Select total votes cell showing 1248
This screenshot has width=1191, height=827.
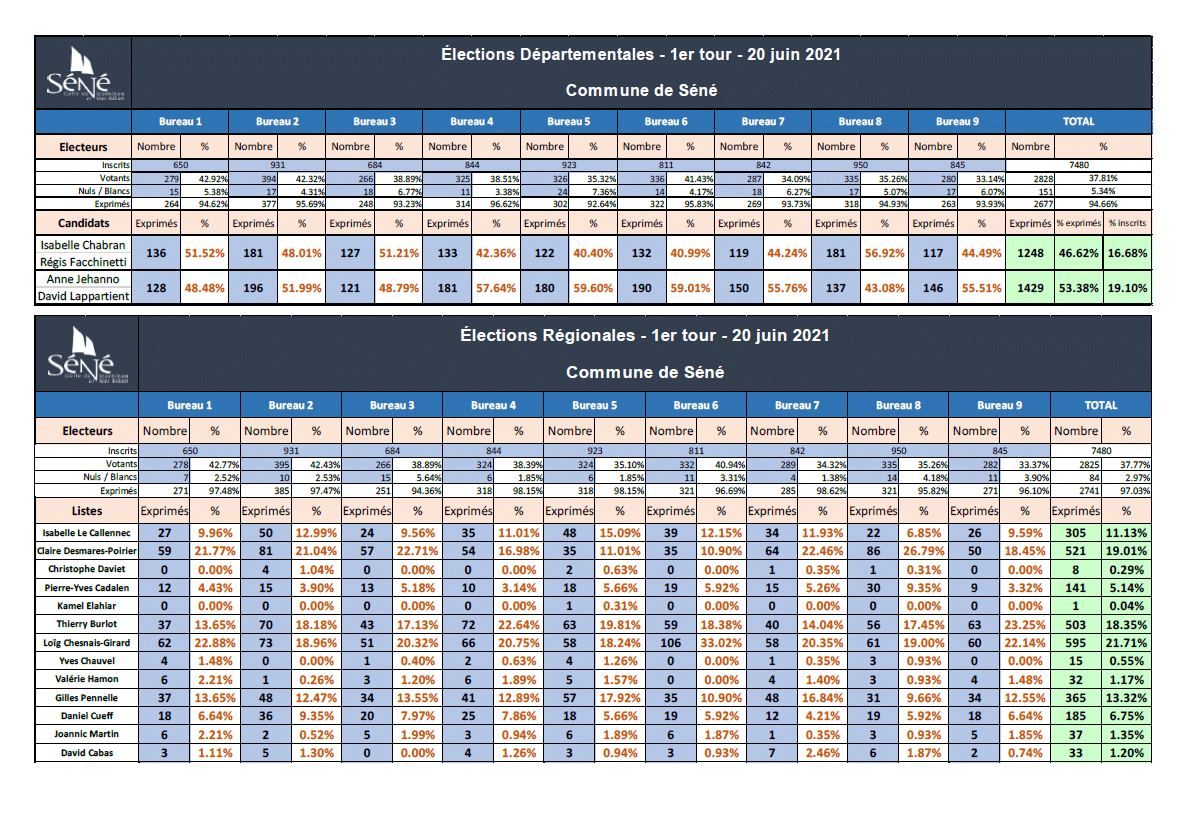[1029, 254]
